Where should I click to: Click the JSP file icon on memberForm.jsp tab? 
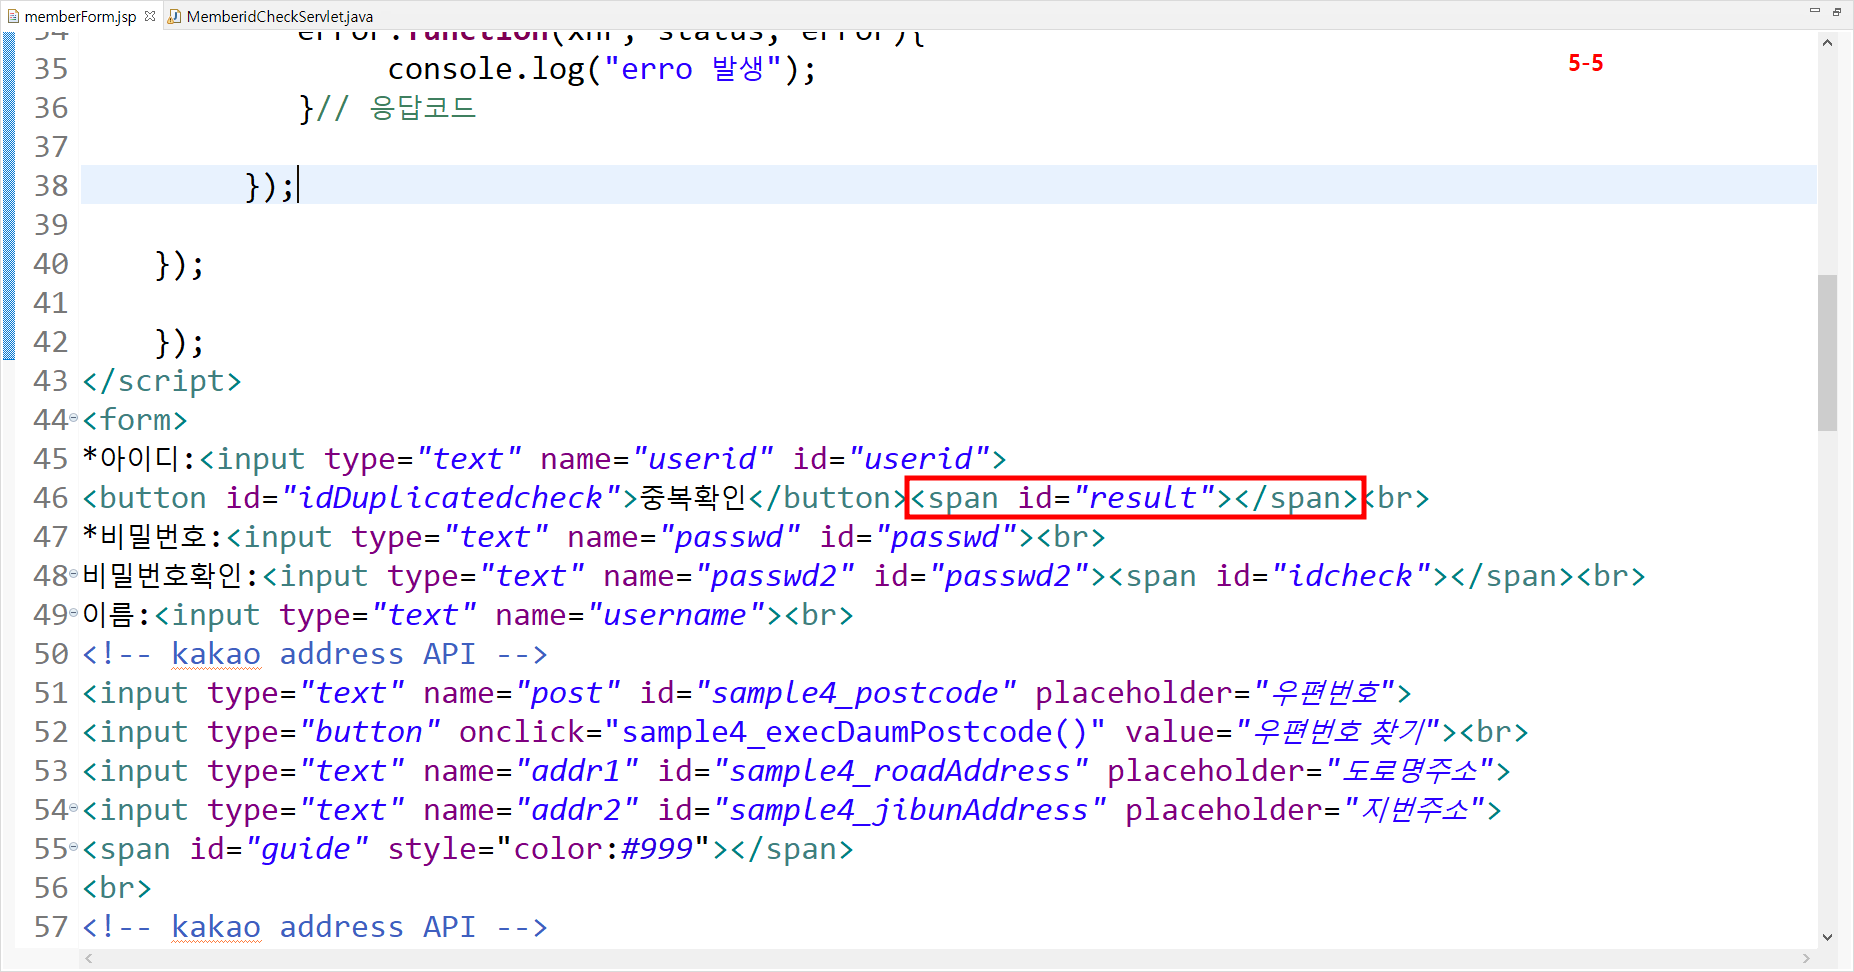click(x=13, y=16)
